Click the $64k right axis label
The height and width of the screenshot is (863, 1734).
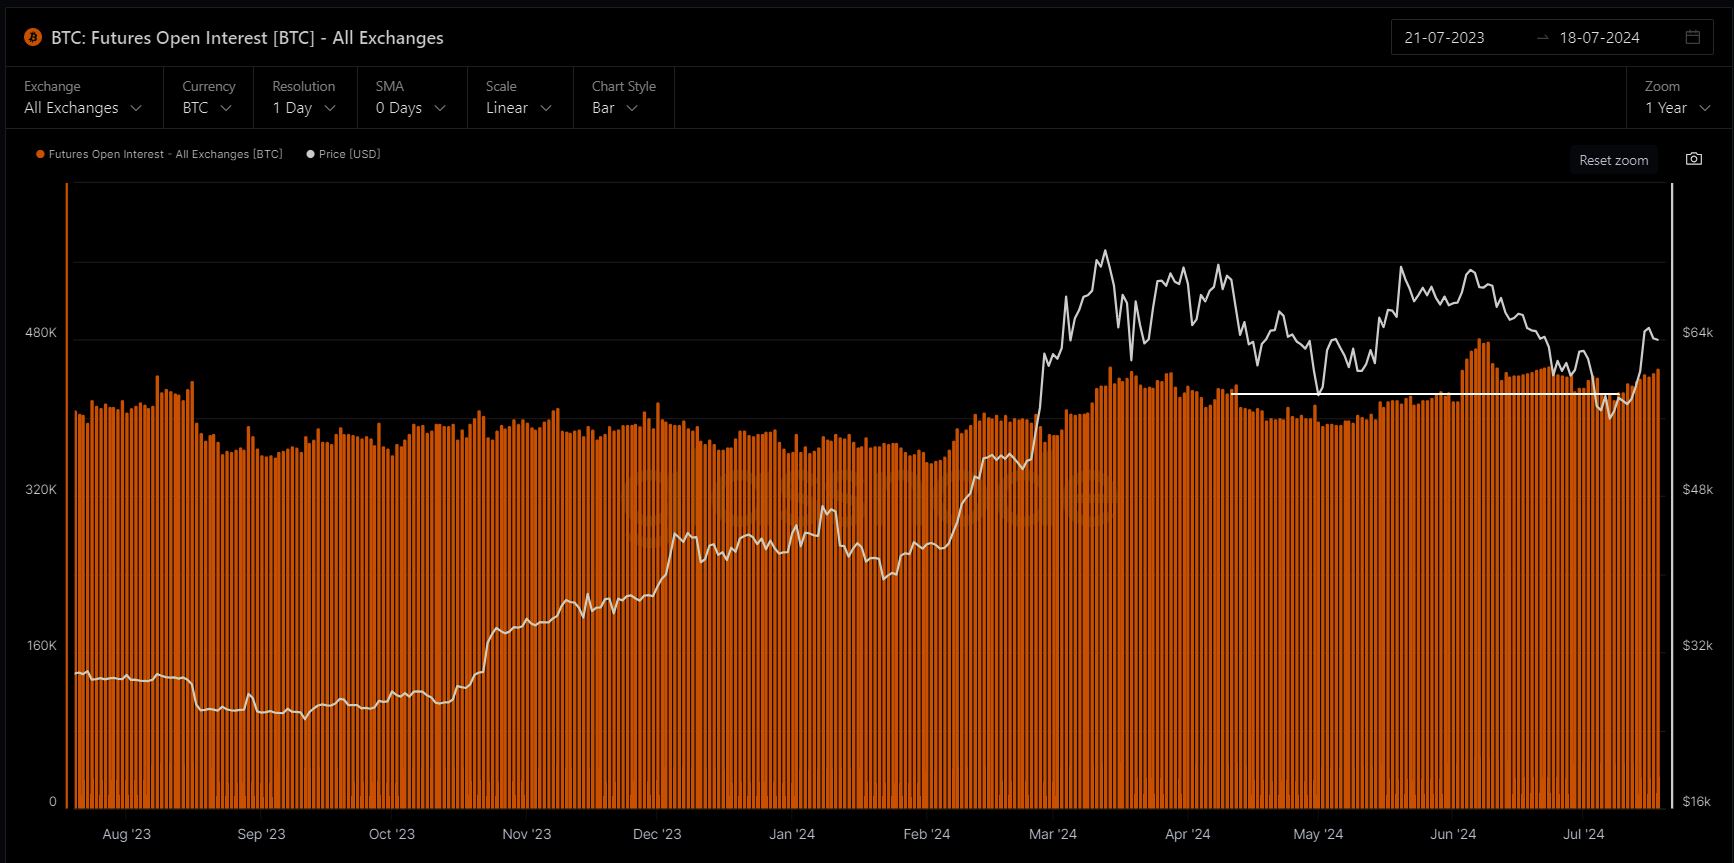(1697, 332)
